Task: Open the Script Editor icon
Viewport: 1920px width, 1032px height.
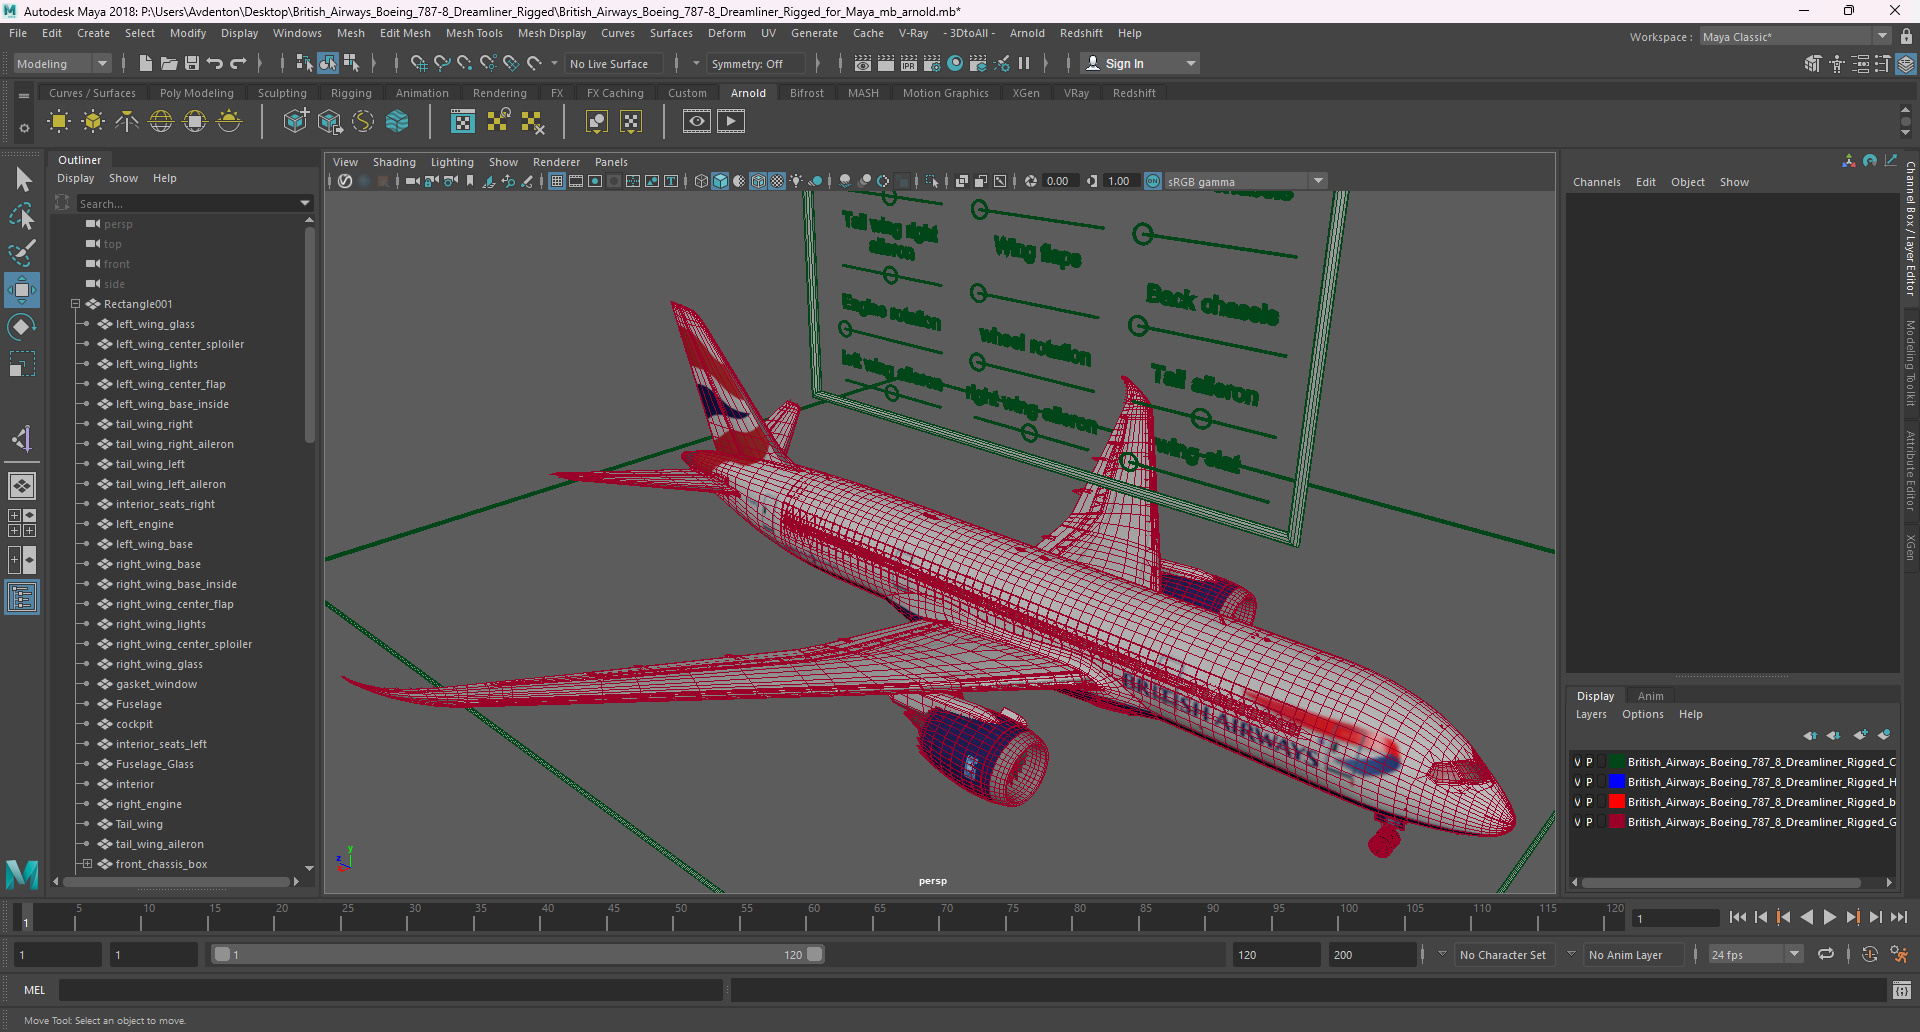Action: point(1902,990)
